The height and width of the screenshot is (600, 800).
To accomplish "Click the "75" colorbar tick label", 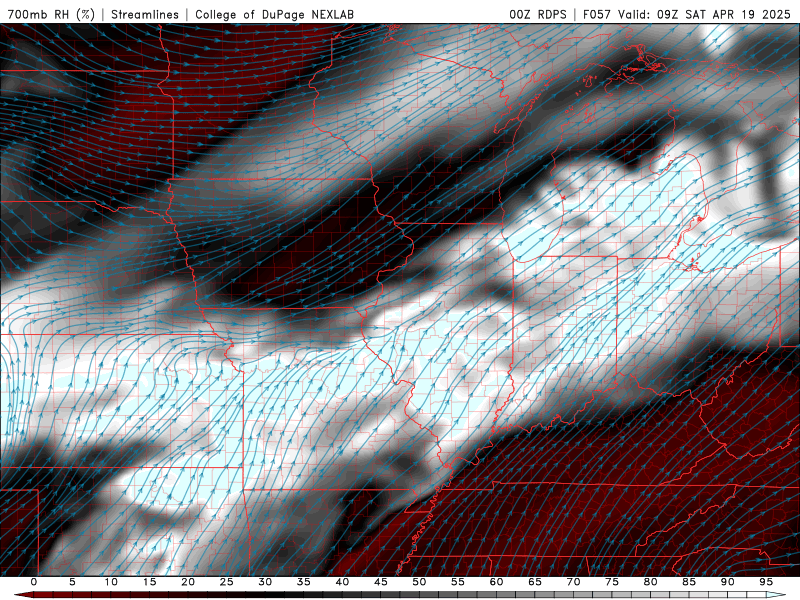I will pyautogui.click(x=612, y=582).
